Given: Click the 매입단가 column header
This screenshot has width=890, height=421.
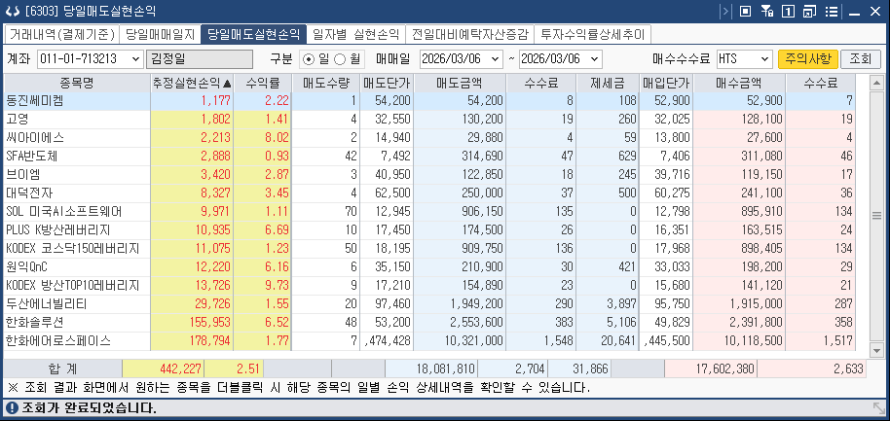Looking at the screenshot, I should coord(666,83).
